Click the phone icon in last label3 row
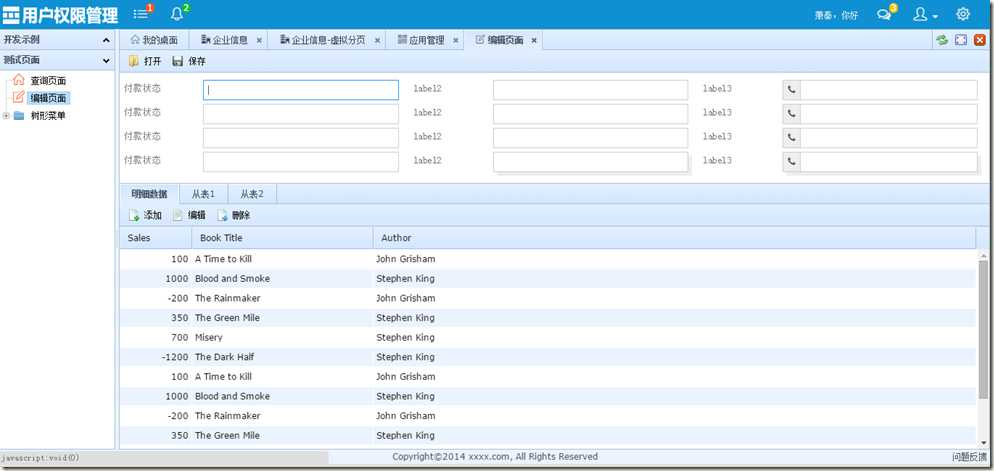This screenshot has width=994, height=471. (x=791, y=162)
